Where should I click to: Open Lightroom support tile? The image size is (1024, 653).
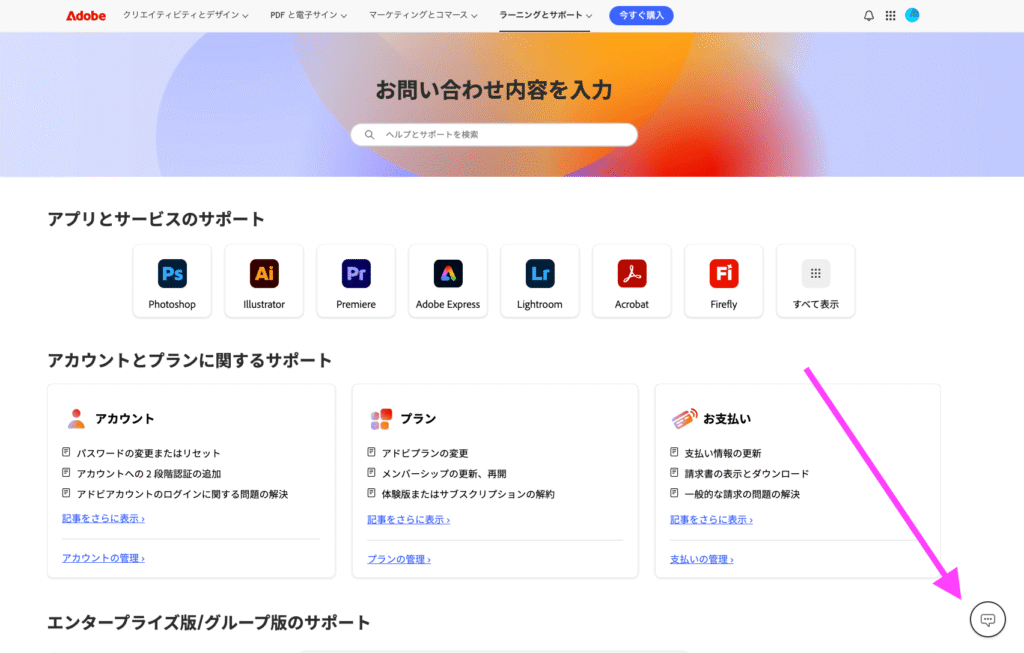coord(540,281)
